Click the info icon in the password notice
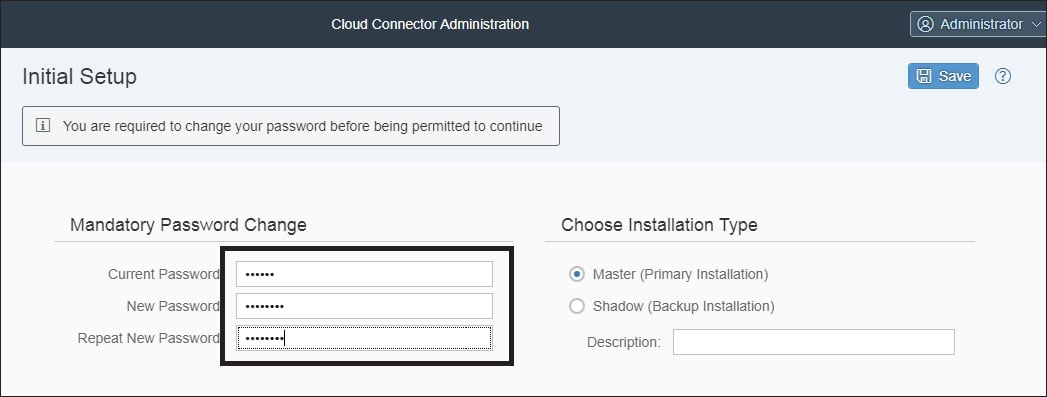 pos(43,125)
